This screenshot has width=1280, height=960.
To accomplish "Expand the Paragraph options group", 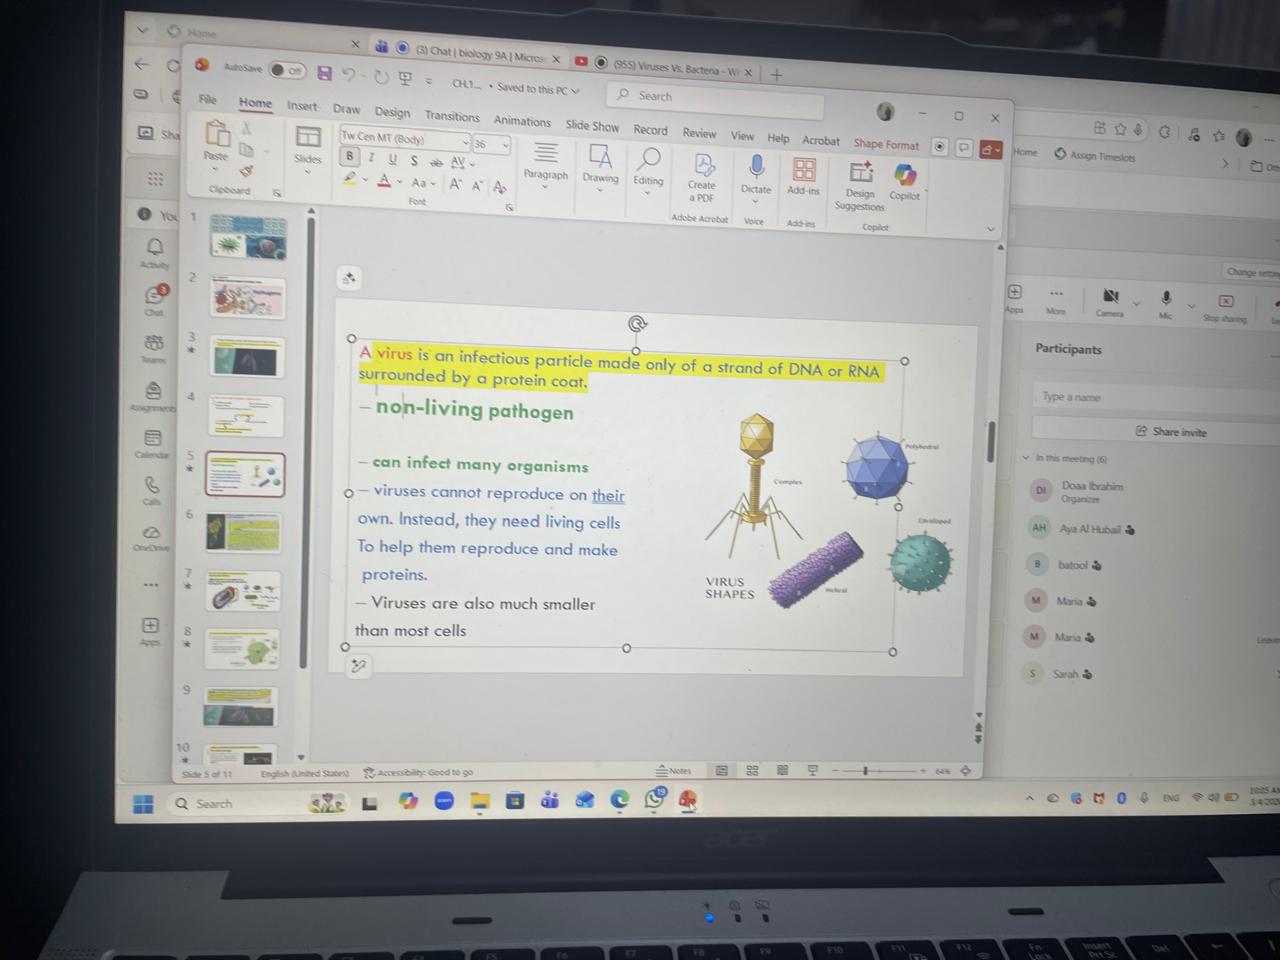I will click(x=545, y=159).
